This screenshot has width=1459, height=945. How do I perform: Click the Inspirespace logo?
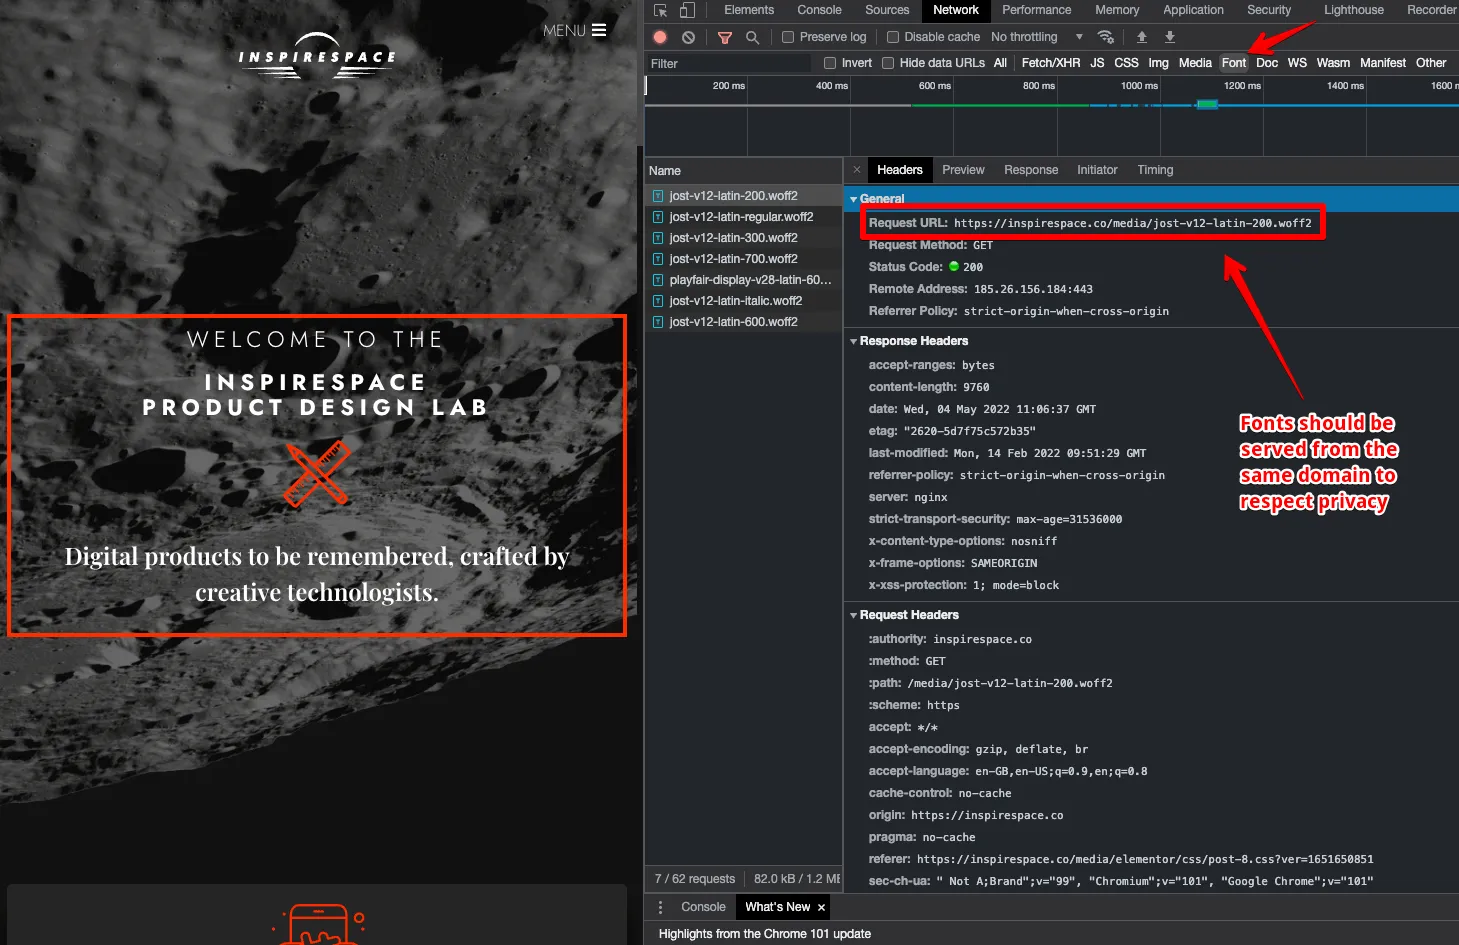coord(317,57)
